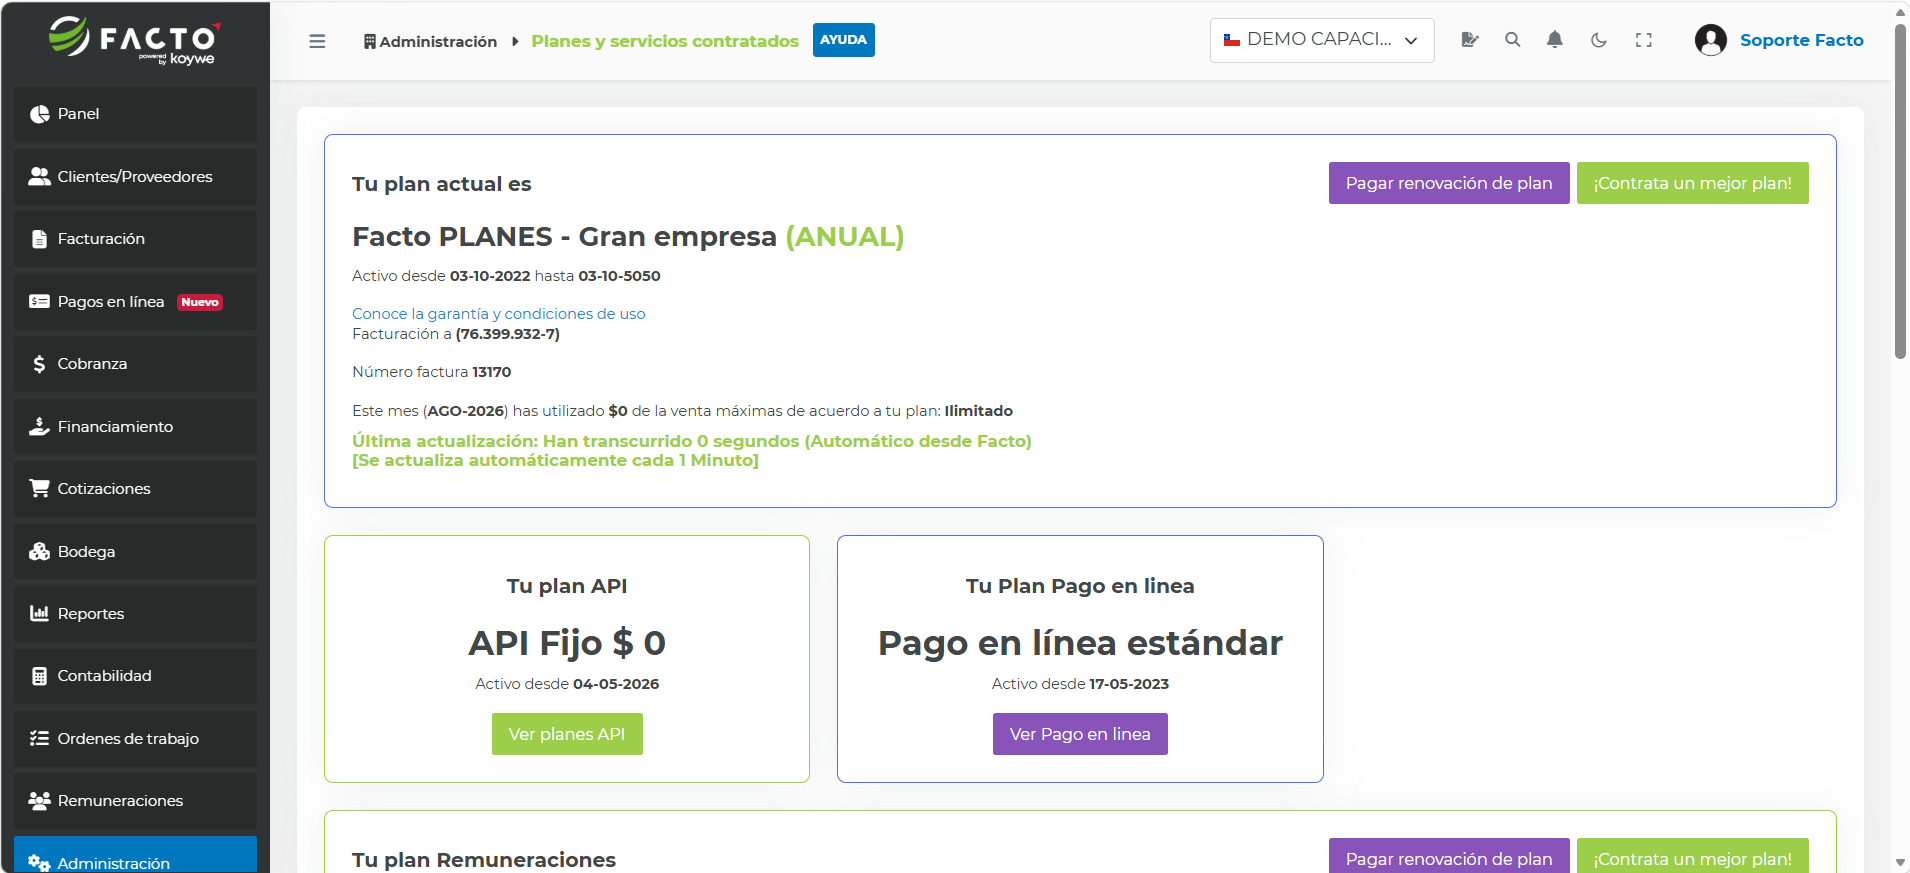Click the Bodega boxes icon

click(x=39, y=551)
